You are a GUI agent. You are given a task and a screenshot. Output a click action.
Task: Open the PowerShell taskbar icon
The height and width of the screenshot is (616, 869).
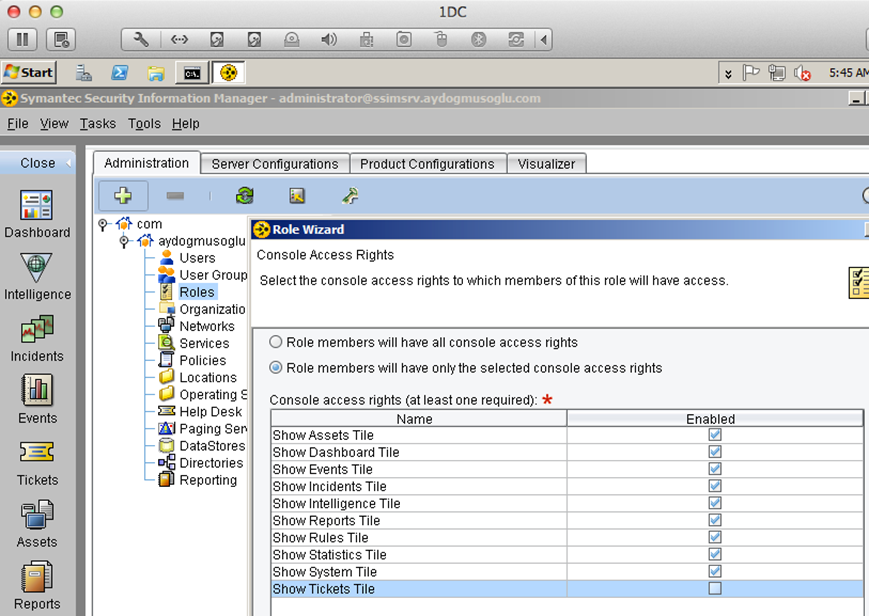(120, 73)
